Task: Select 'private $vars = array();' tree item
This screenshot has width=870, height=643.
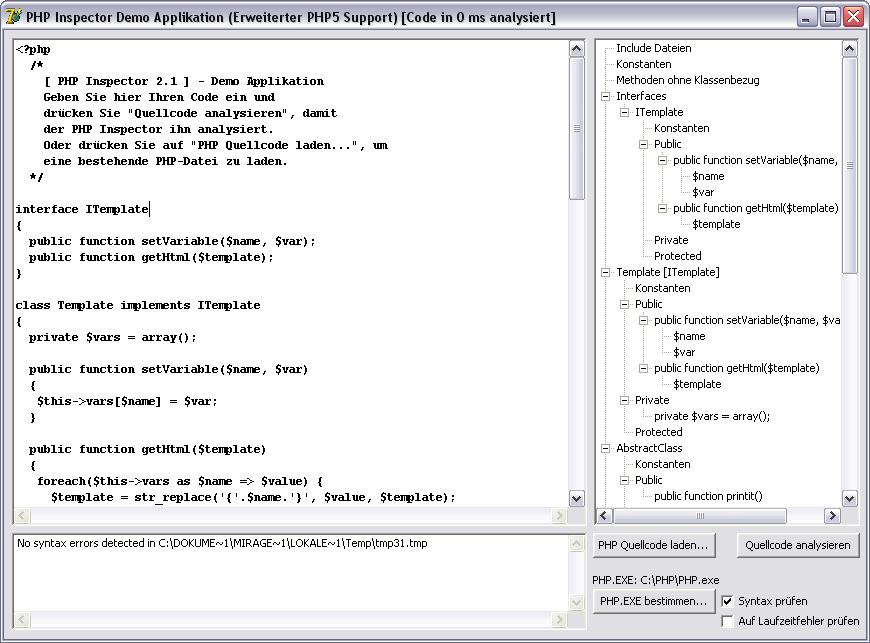Action: coord(712,417)
